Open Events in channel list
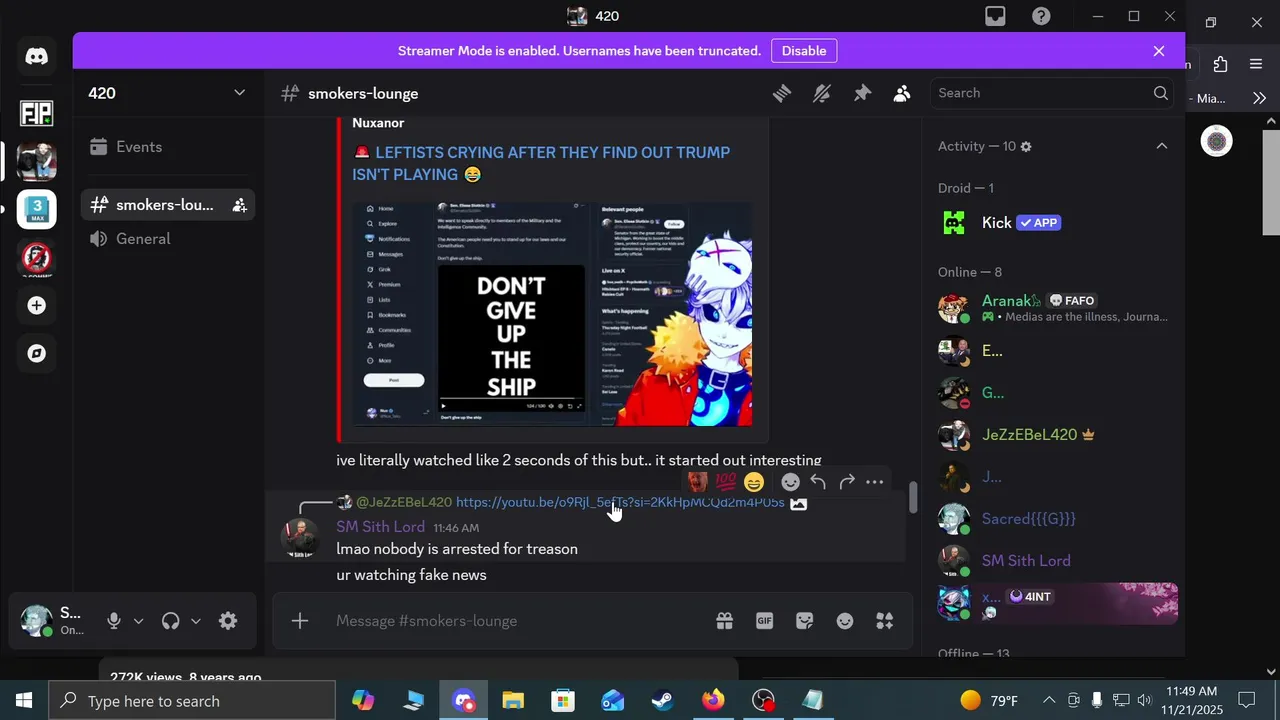Screen dimensions: 1280x720 coord(168,147)
